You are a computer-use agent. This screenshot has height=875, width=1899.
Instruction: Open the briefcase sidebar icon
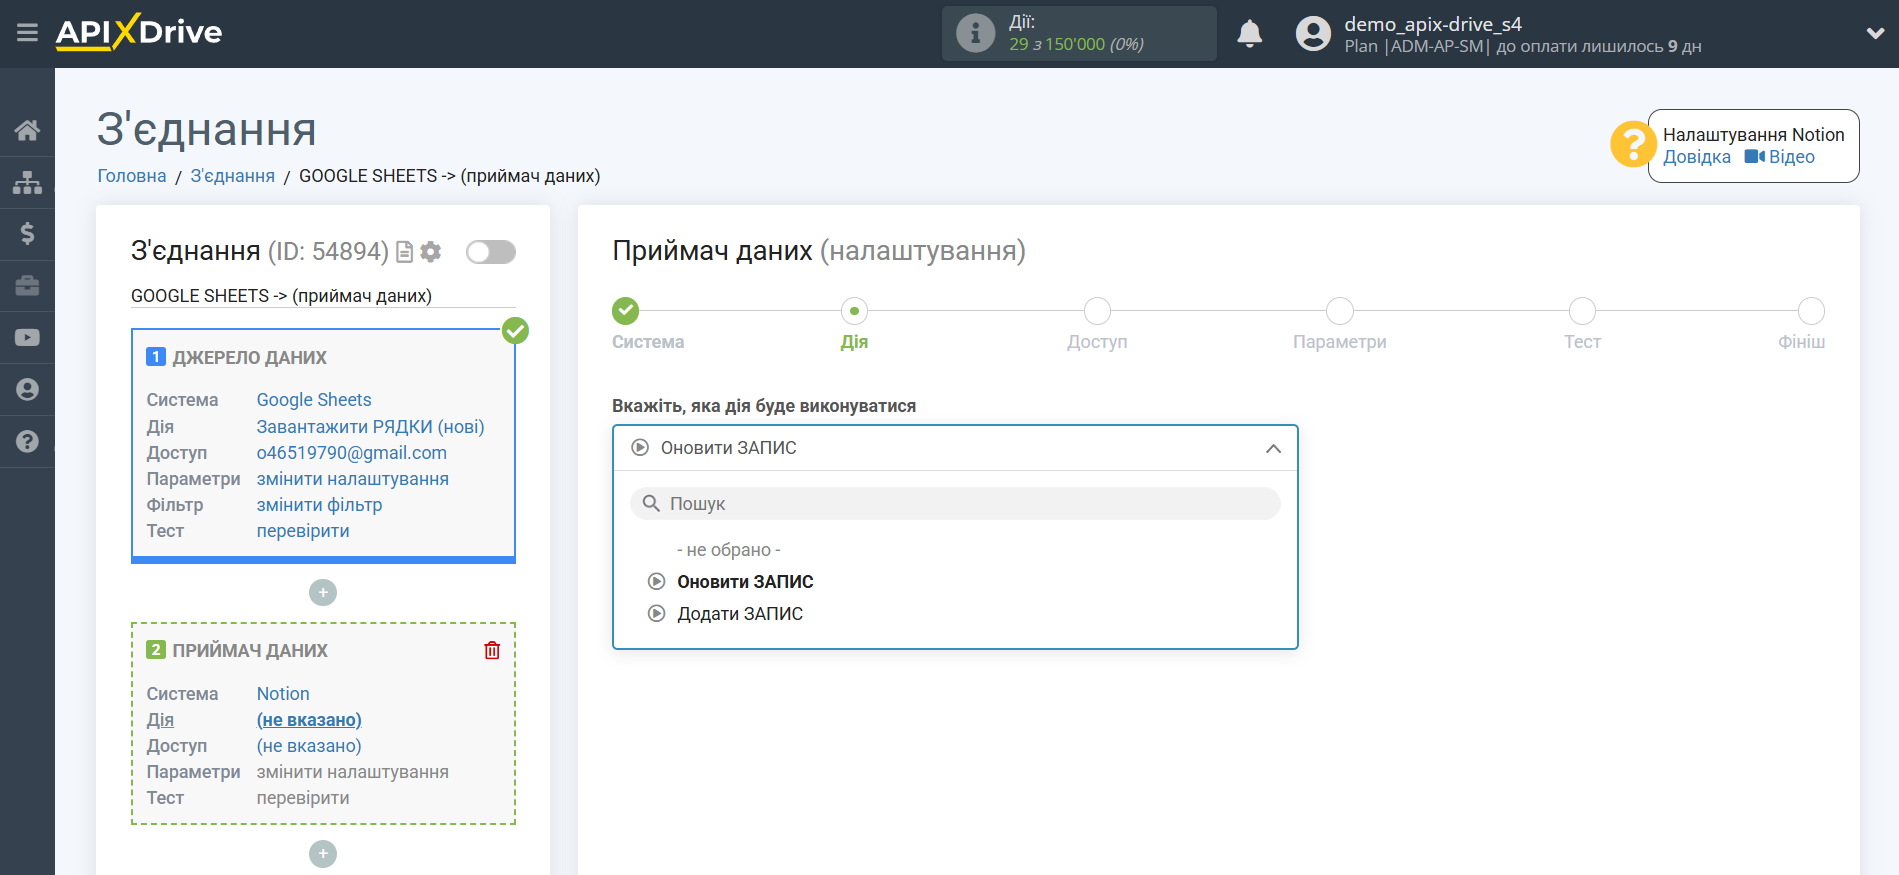[27, 286]
